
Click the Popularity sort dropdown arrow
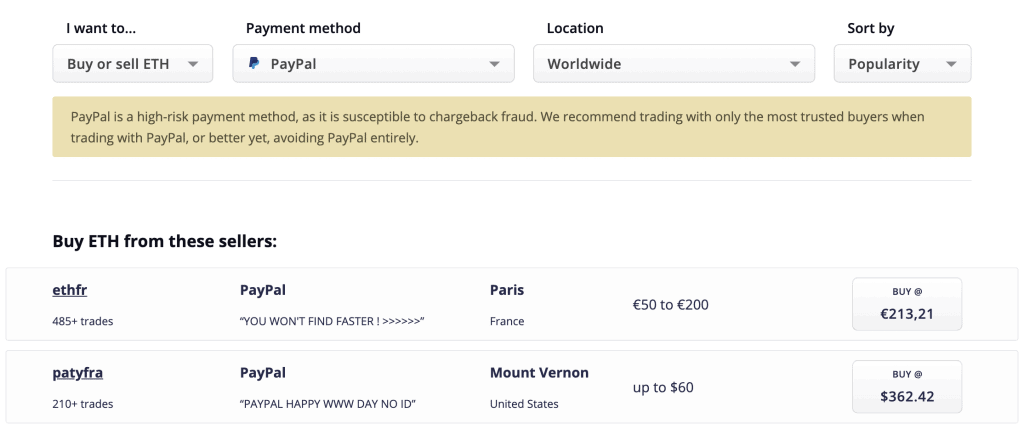click(x=951, y=64)
